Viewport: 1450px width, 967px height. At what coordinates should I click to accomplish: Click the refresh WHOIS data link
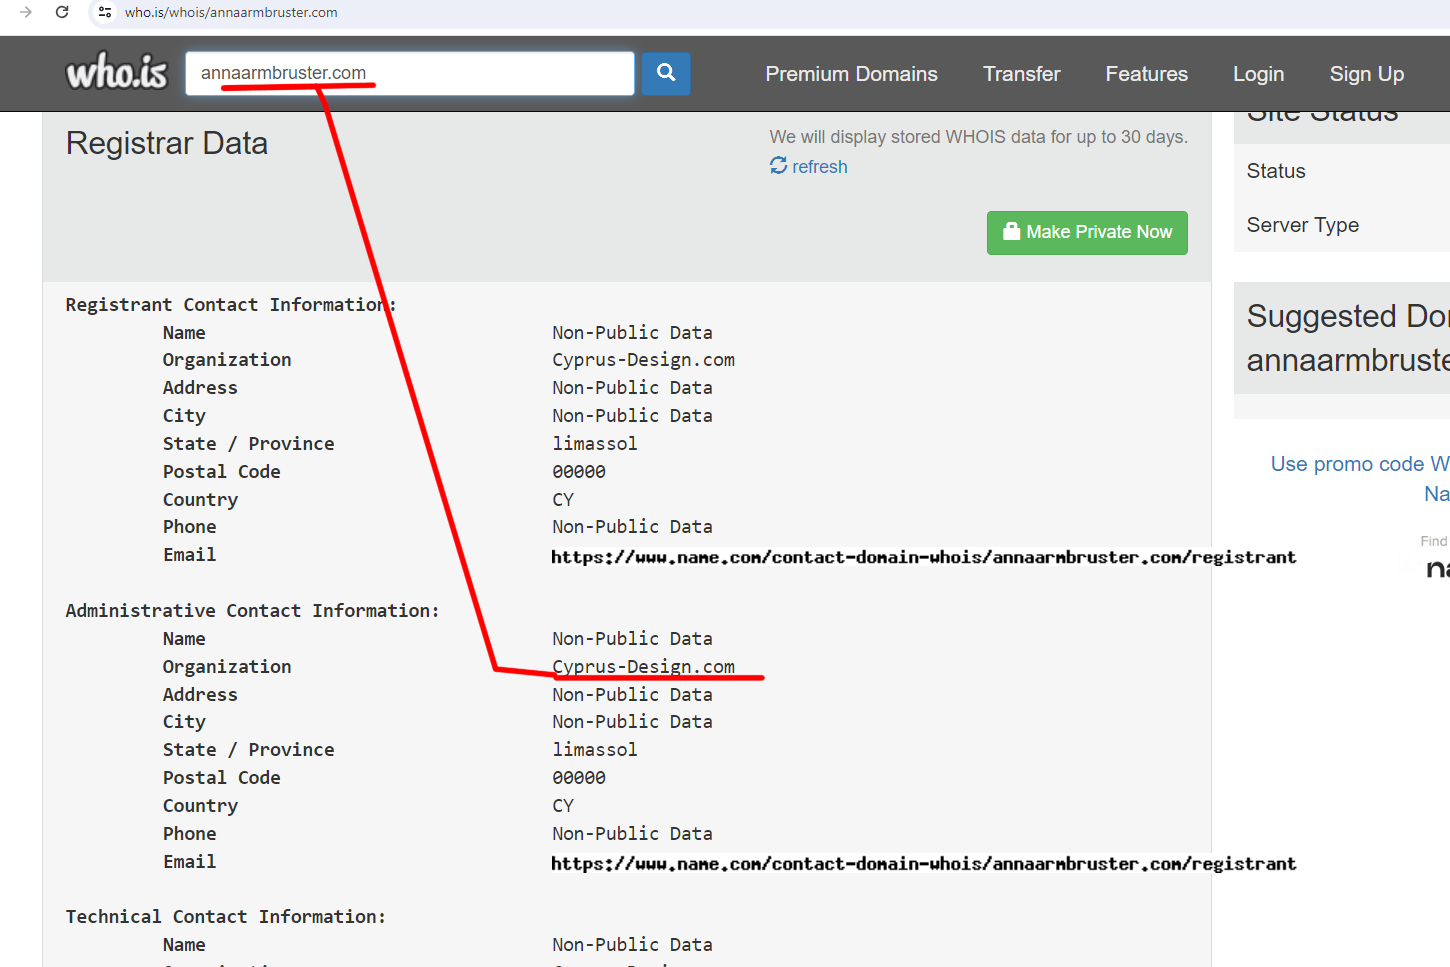(x=809, y=167)
